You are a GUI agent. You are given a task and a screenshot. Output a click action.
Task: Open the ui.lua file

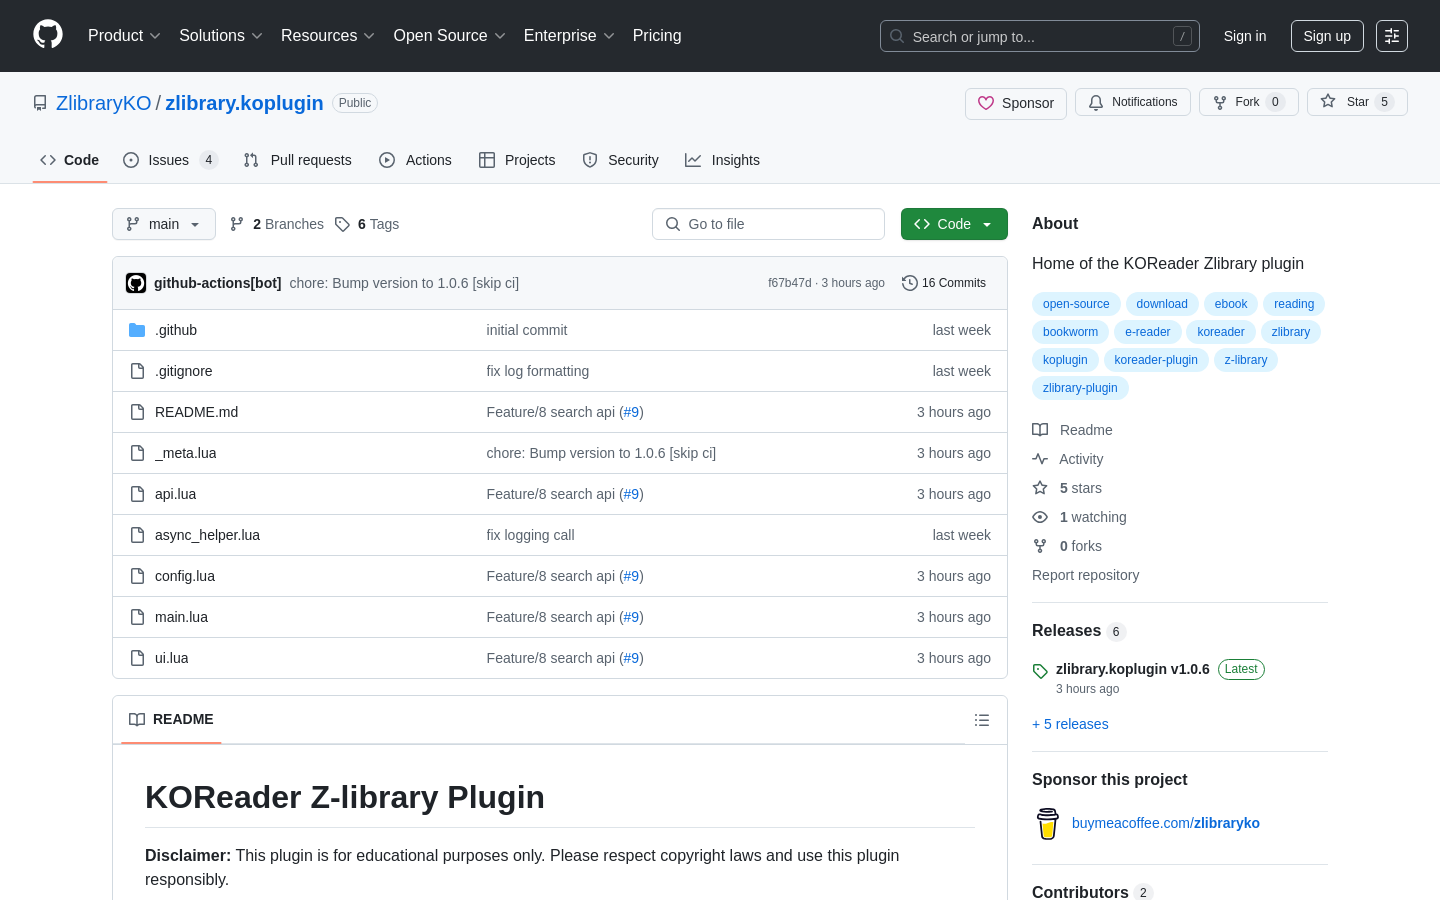172,658
